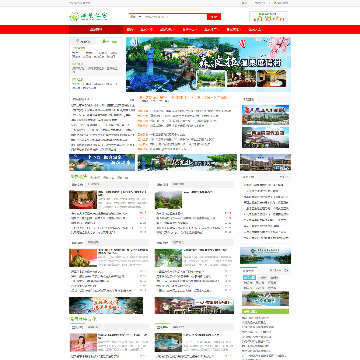Screen dimensions: 360x360
Task: Select the green person icon tab in left panel
Action: 109,42
